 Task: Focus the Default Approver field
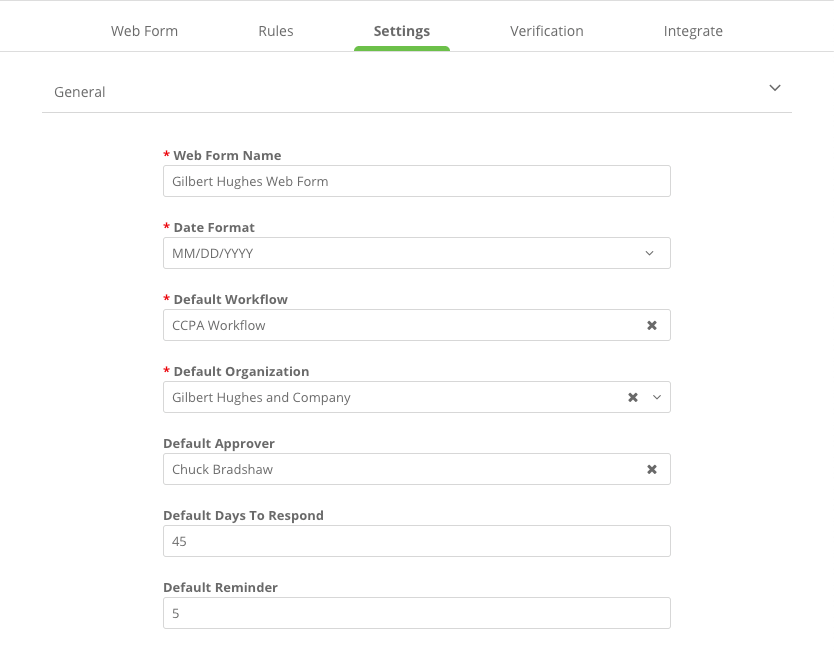coord(400,469)
